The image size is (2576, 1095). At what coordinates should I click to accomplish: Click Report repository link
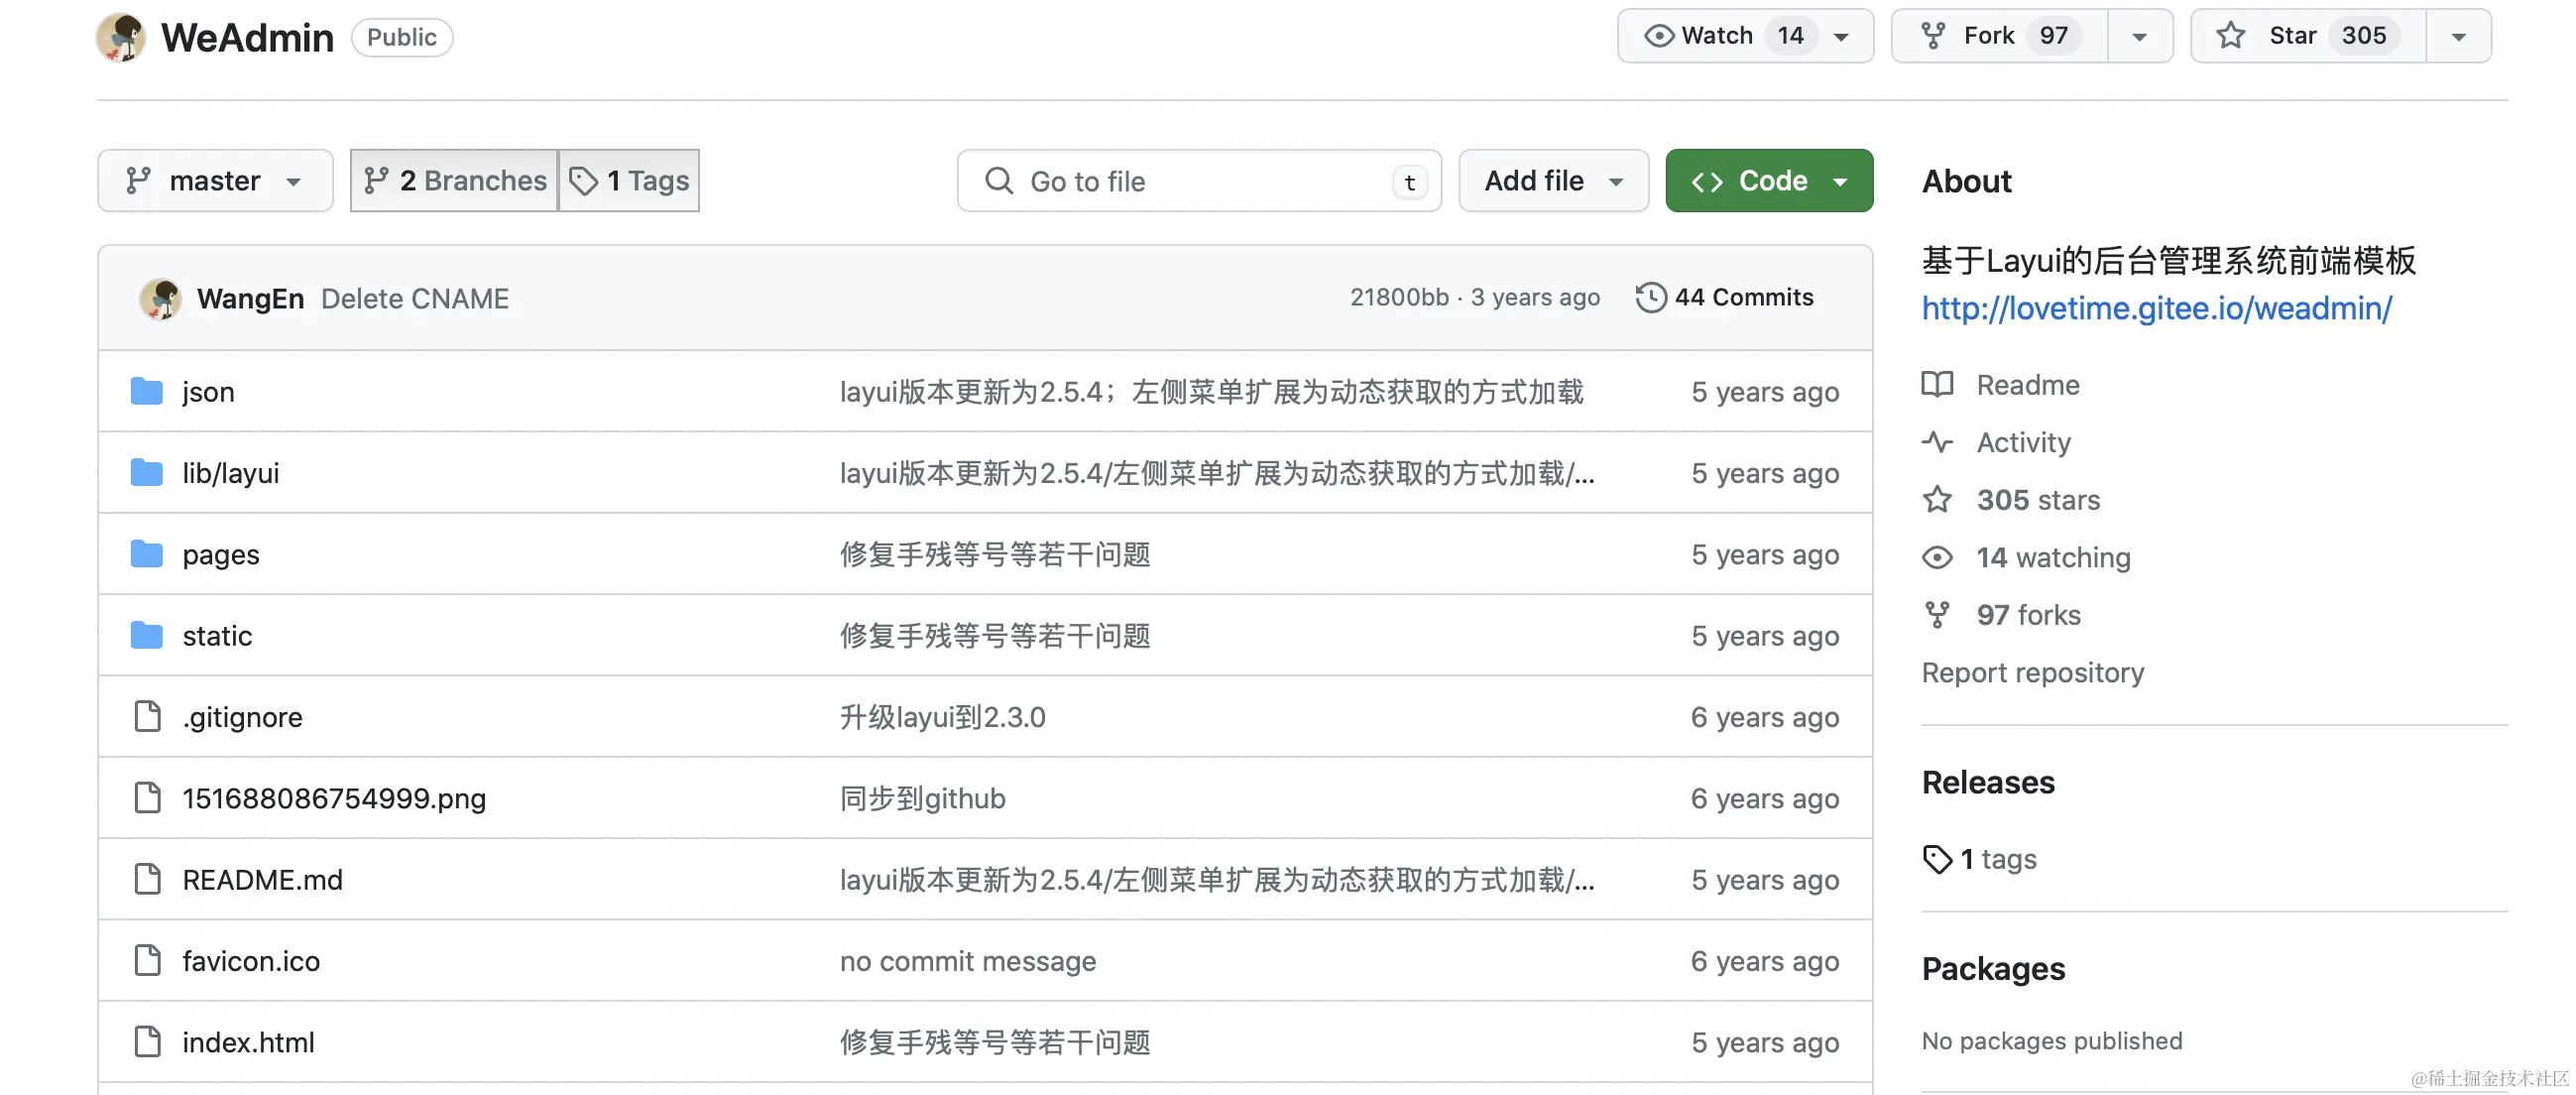[2032, 672]
